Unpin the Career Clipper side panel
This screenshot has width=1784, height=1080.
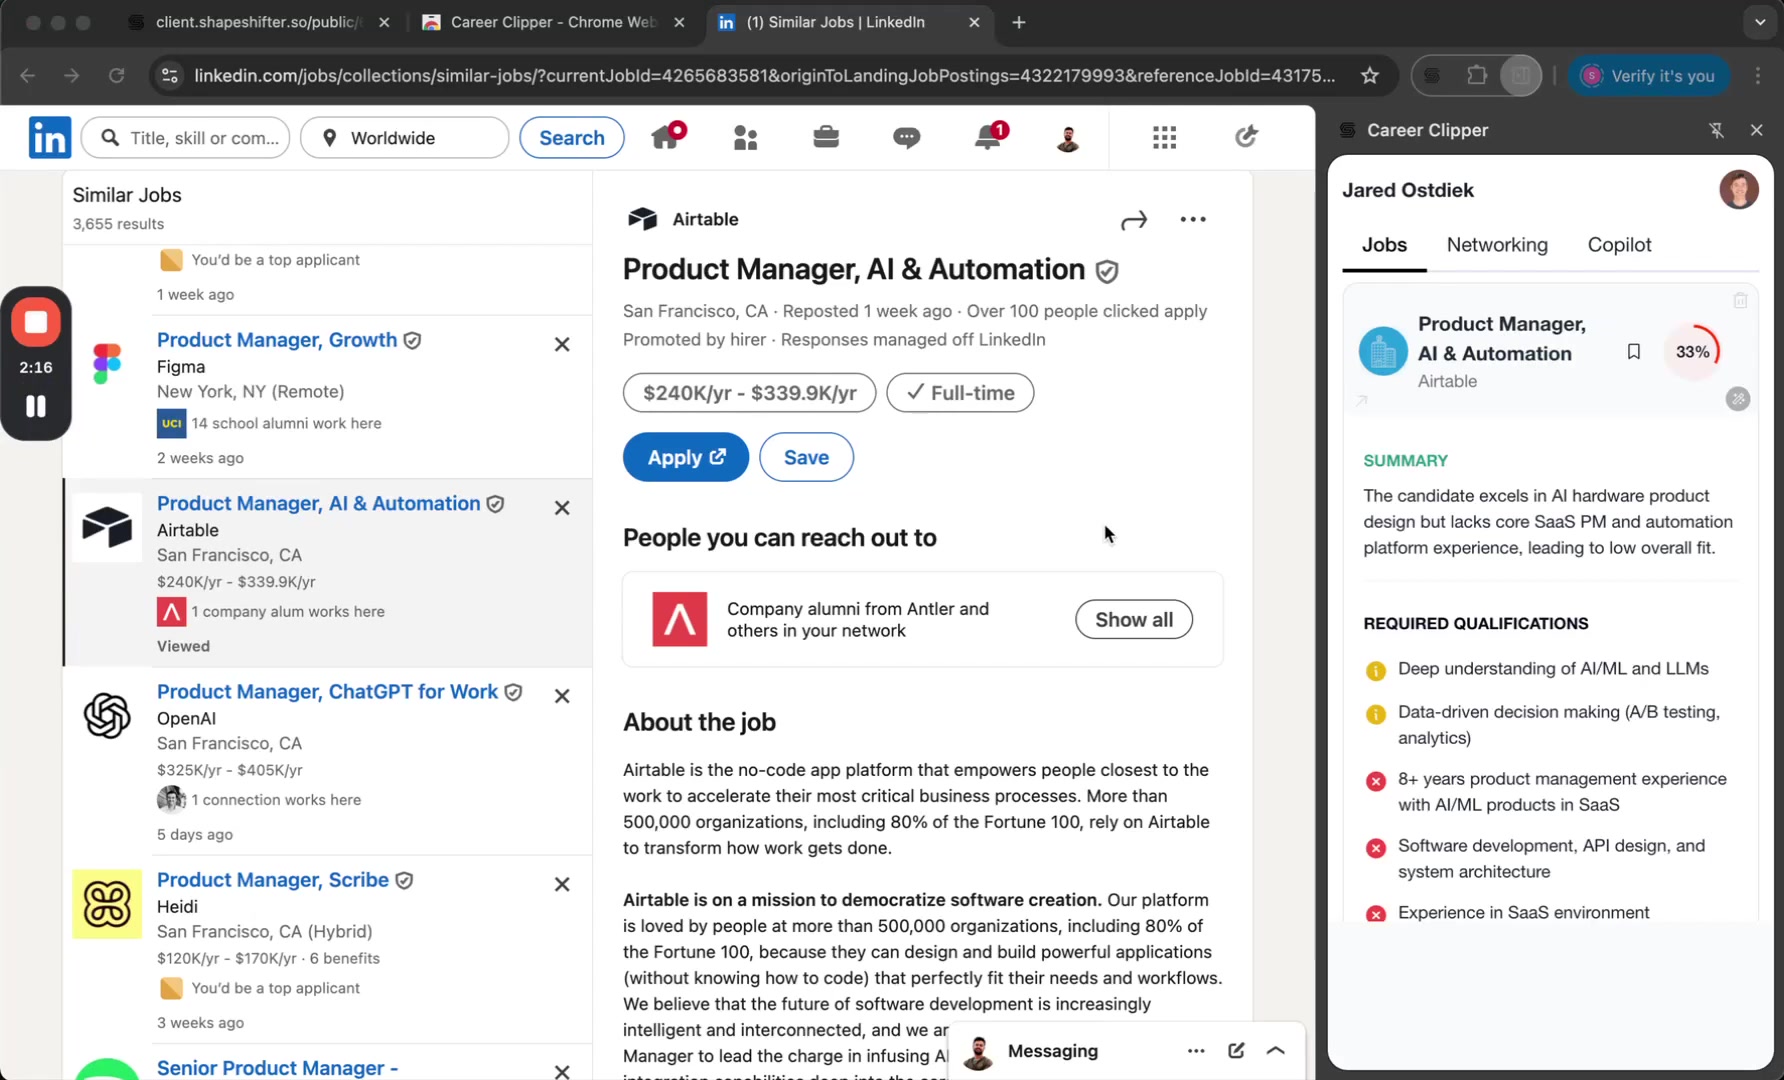click(1716, 130)
